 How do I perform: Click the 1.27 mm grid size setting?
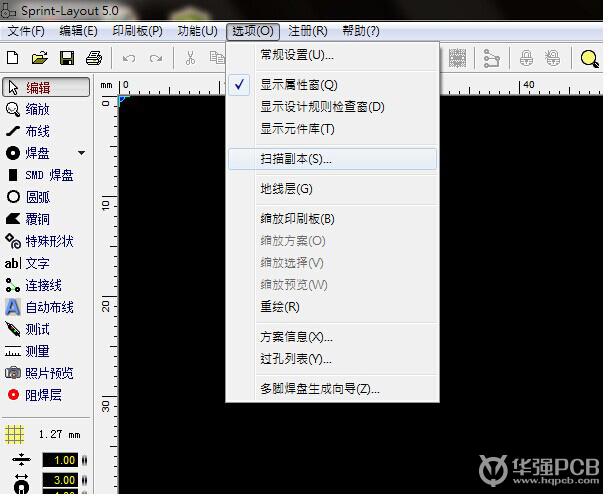click(58, 435)
